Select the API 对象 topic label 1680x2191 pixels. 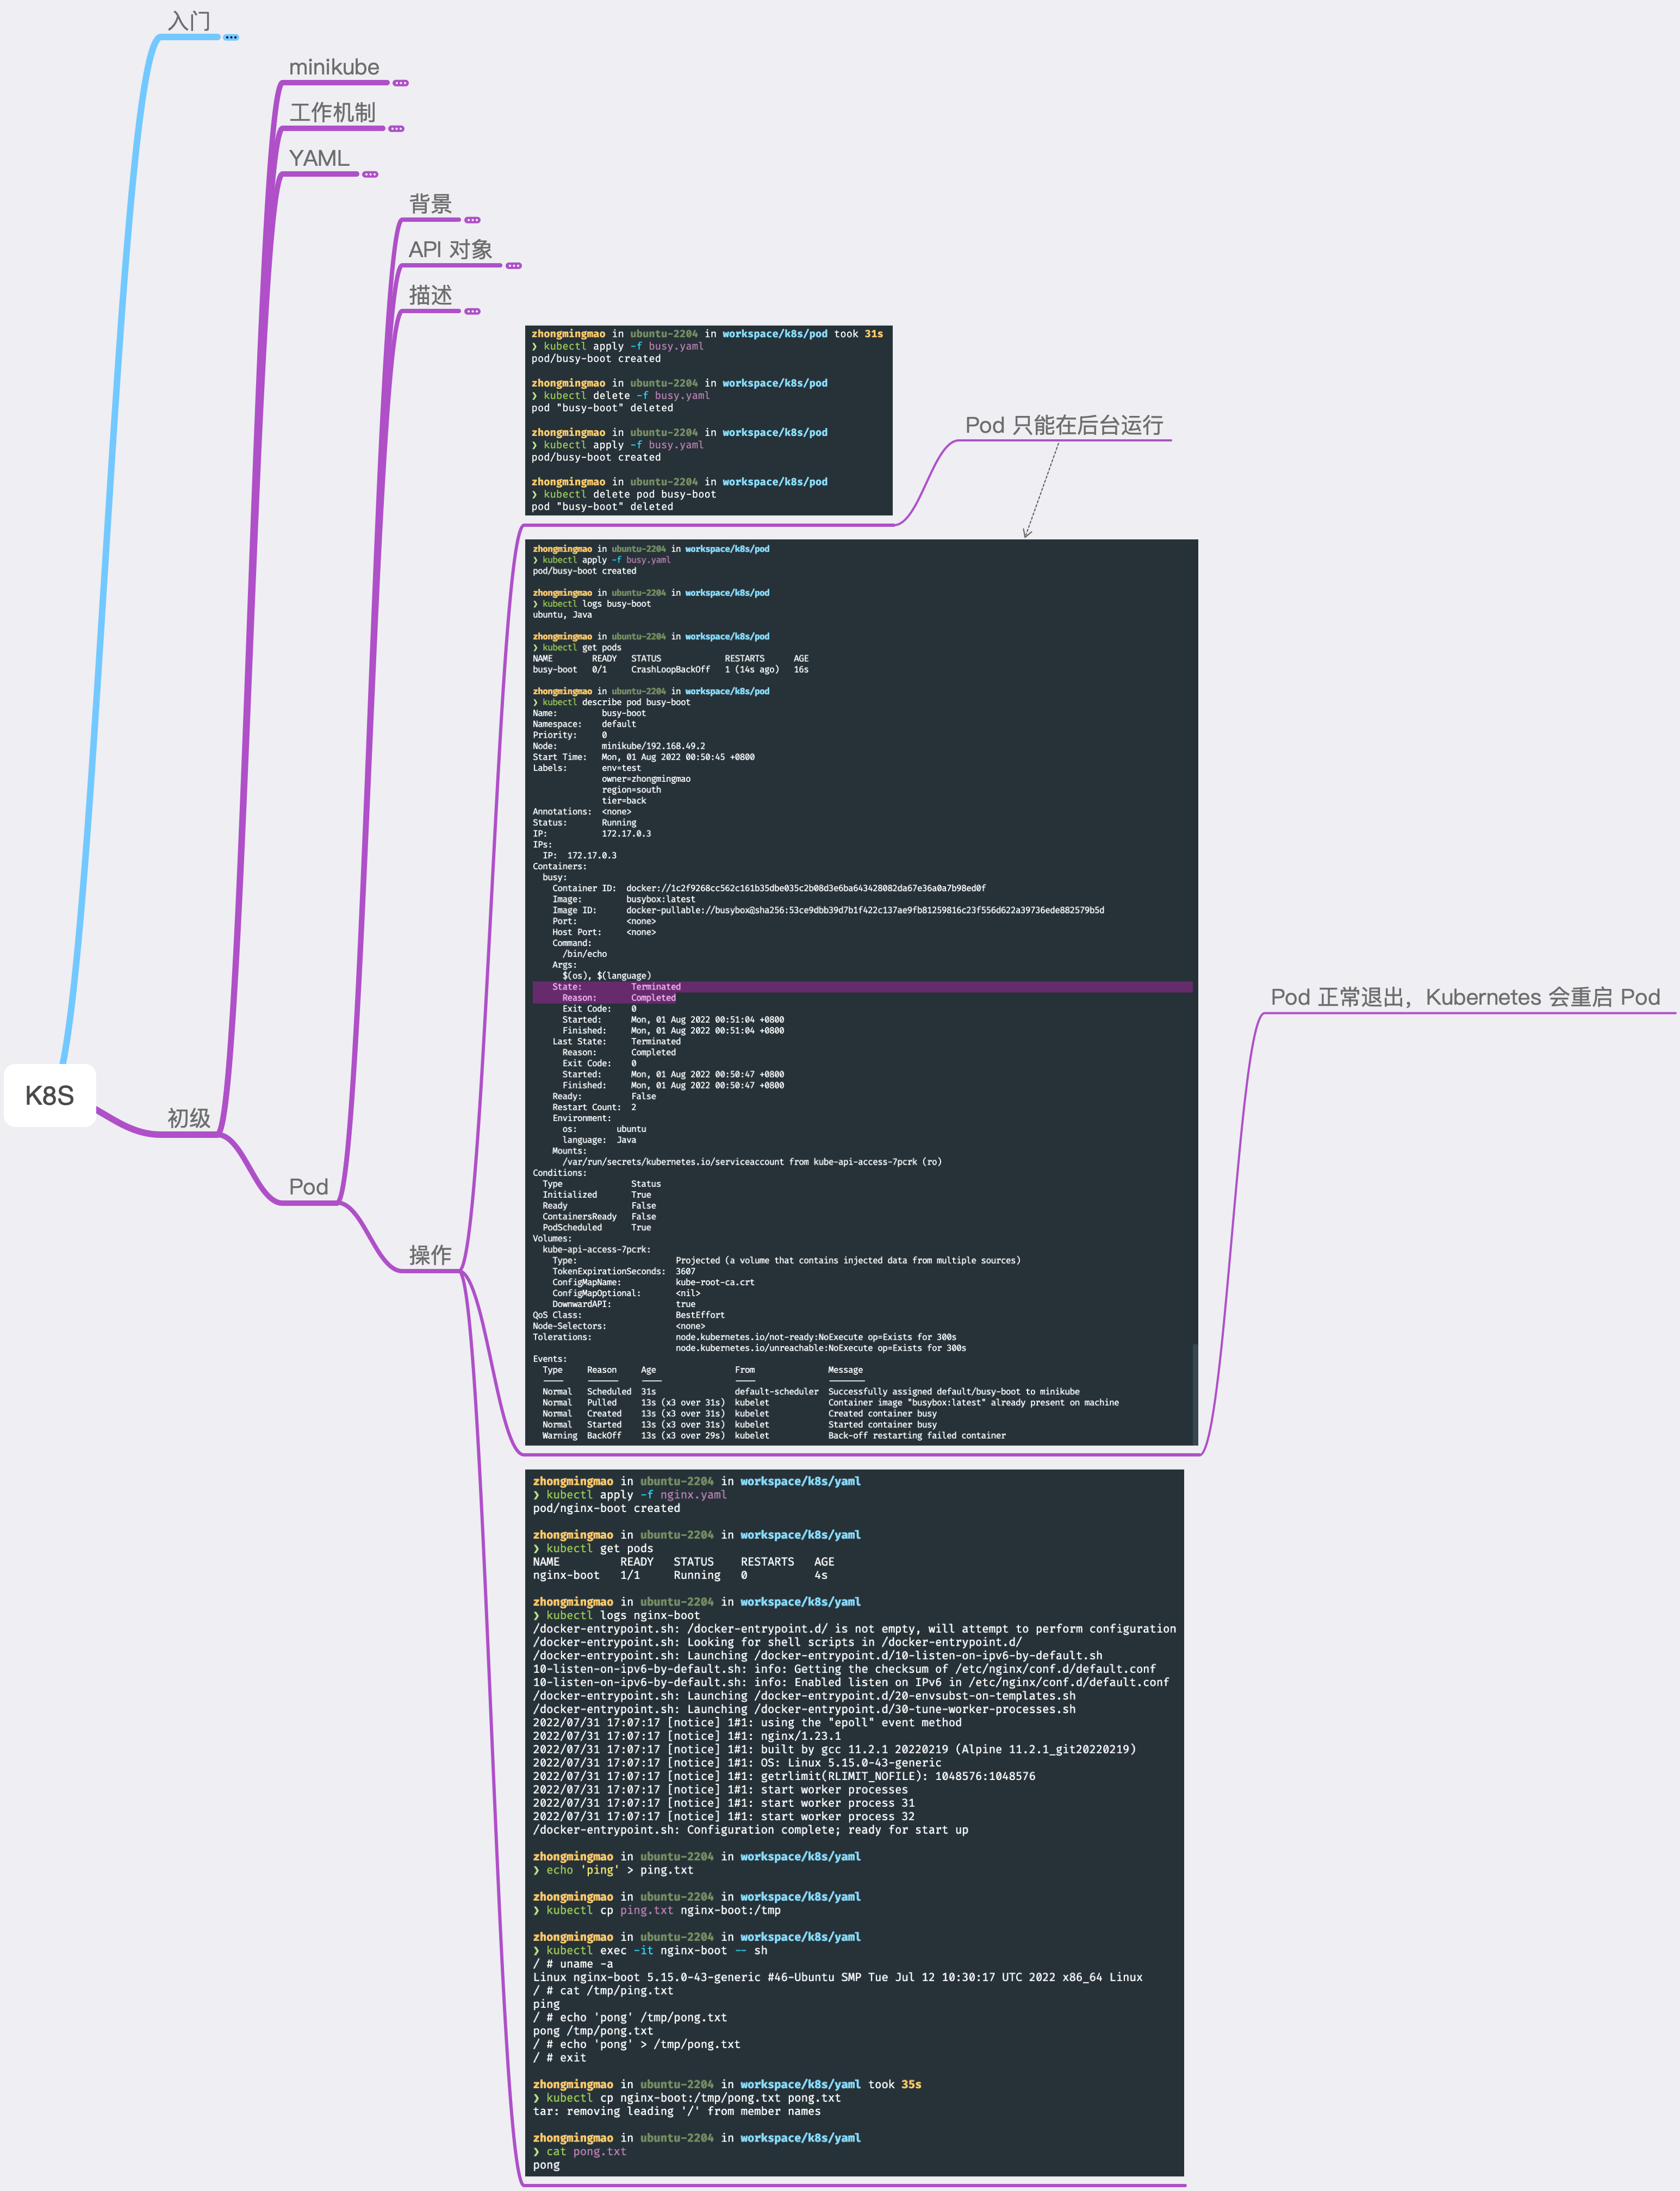coord(450,249)
